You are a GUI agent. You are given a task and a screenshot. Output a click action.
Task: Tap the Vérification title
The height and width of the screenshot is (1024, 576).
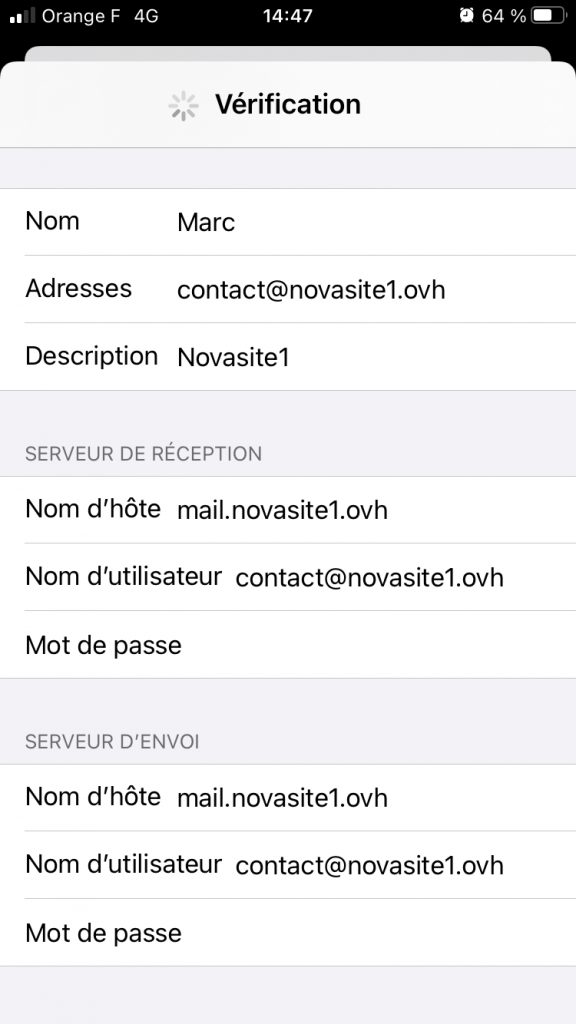pos(288,104)
